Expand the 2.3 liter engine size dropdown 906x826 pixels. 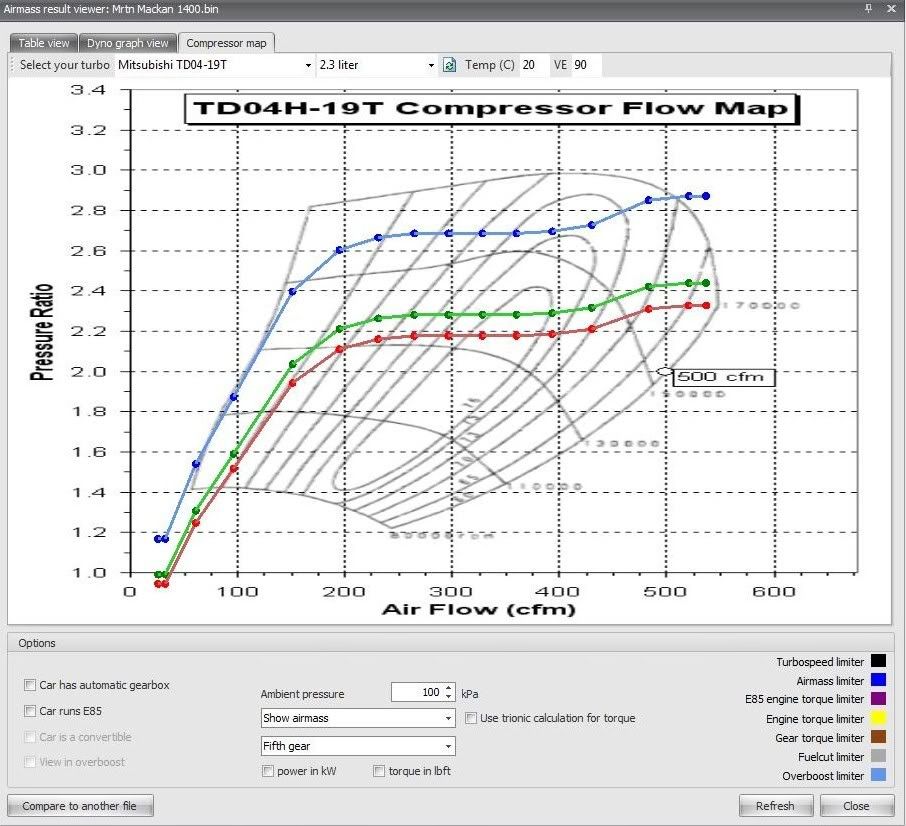pyautogui.click(x=377, y=65)
